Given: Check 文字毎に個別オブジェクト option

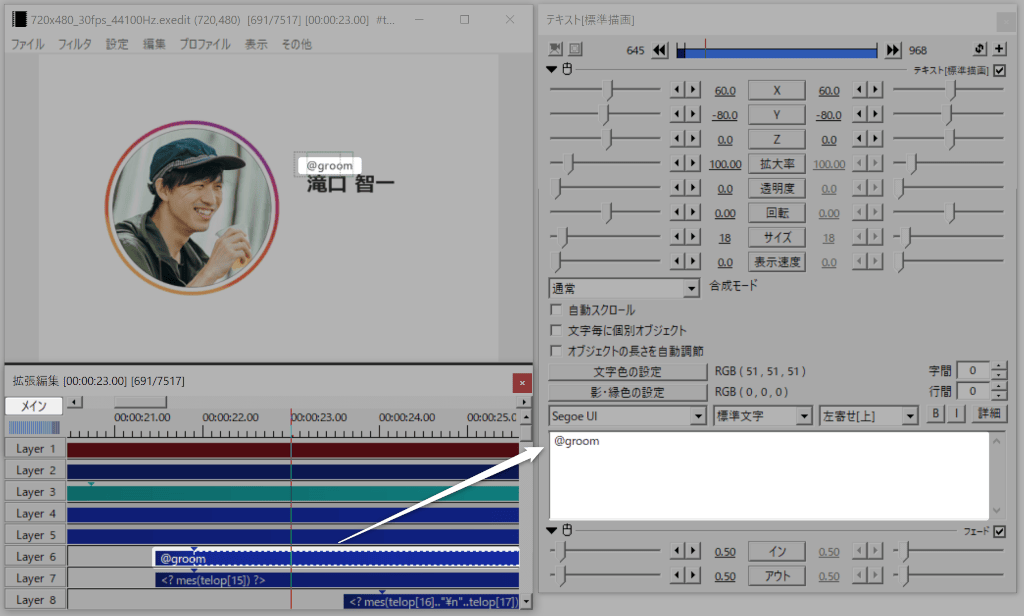Looking at the screenshot, I should pos(557,330).
